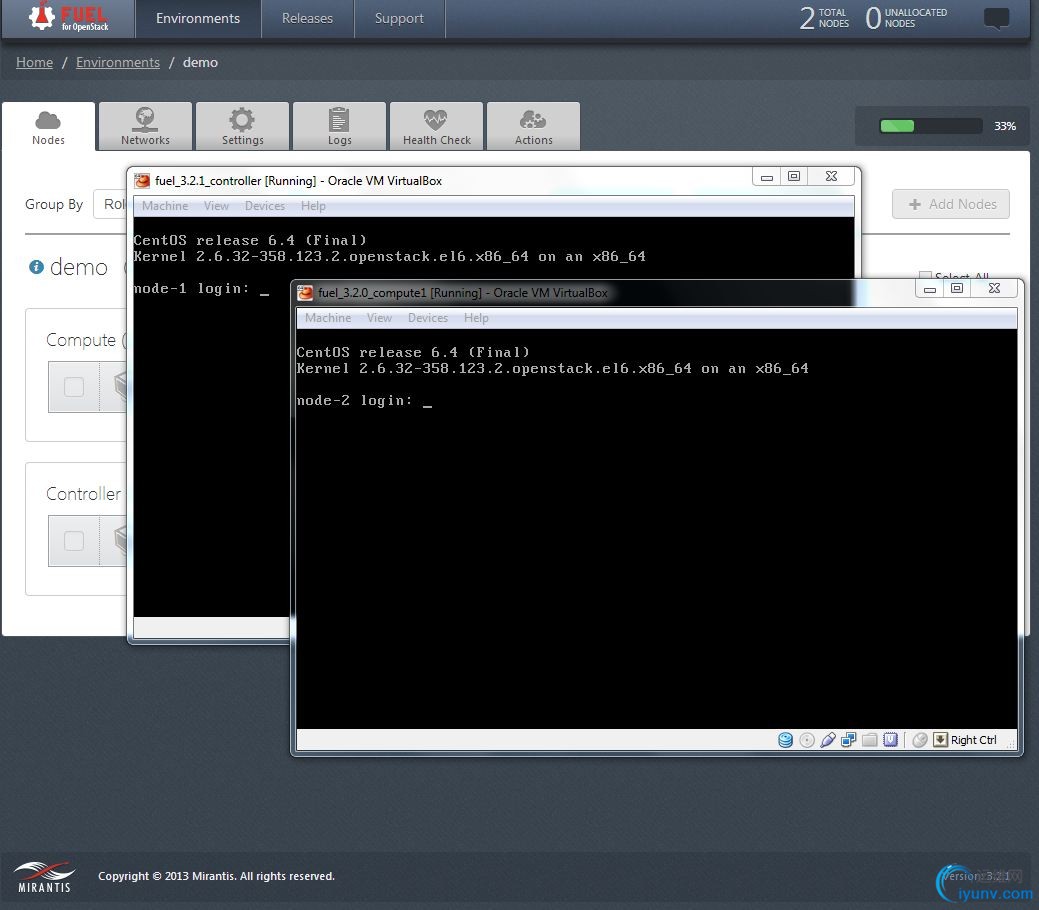Screen dimensions: 1039x910
Task: Toggle the Select All checkbox
Action: coord(925,277)
